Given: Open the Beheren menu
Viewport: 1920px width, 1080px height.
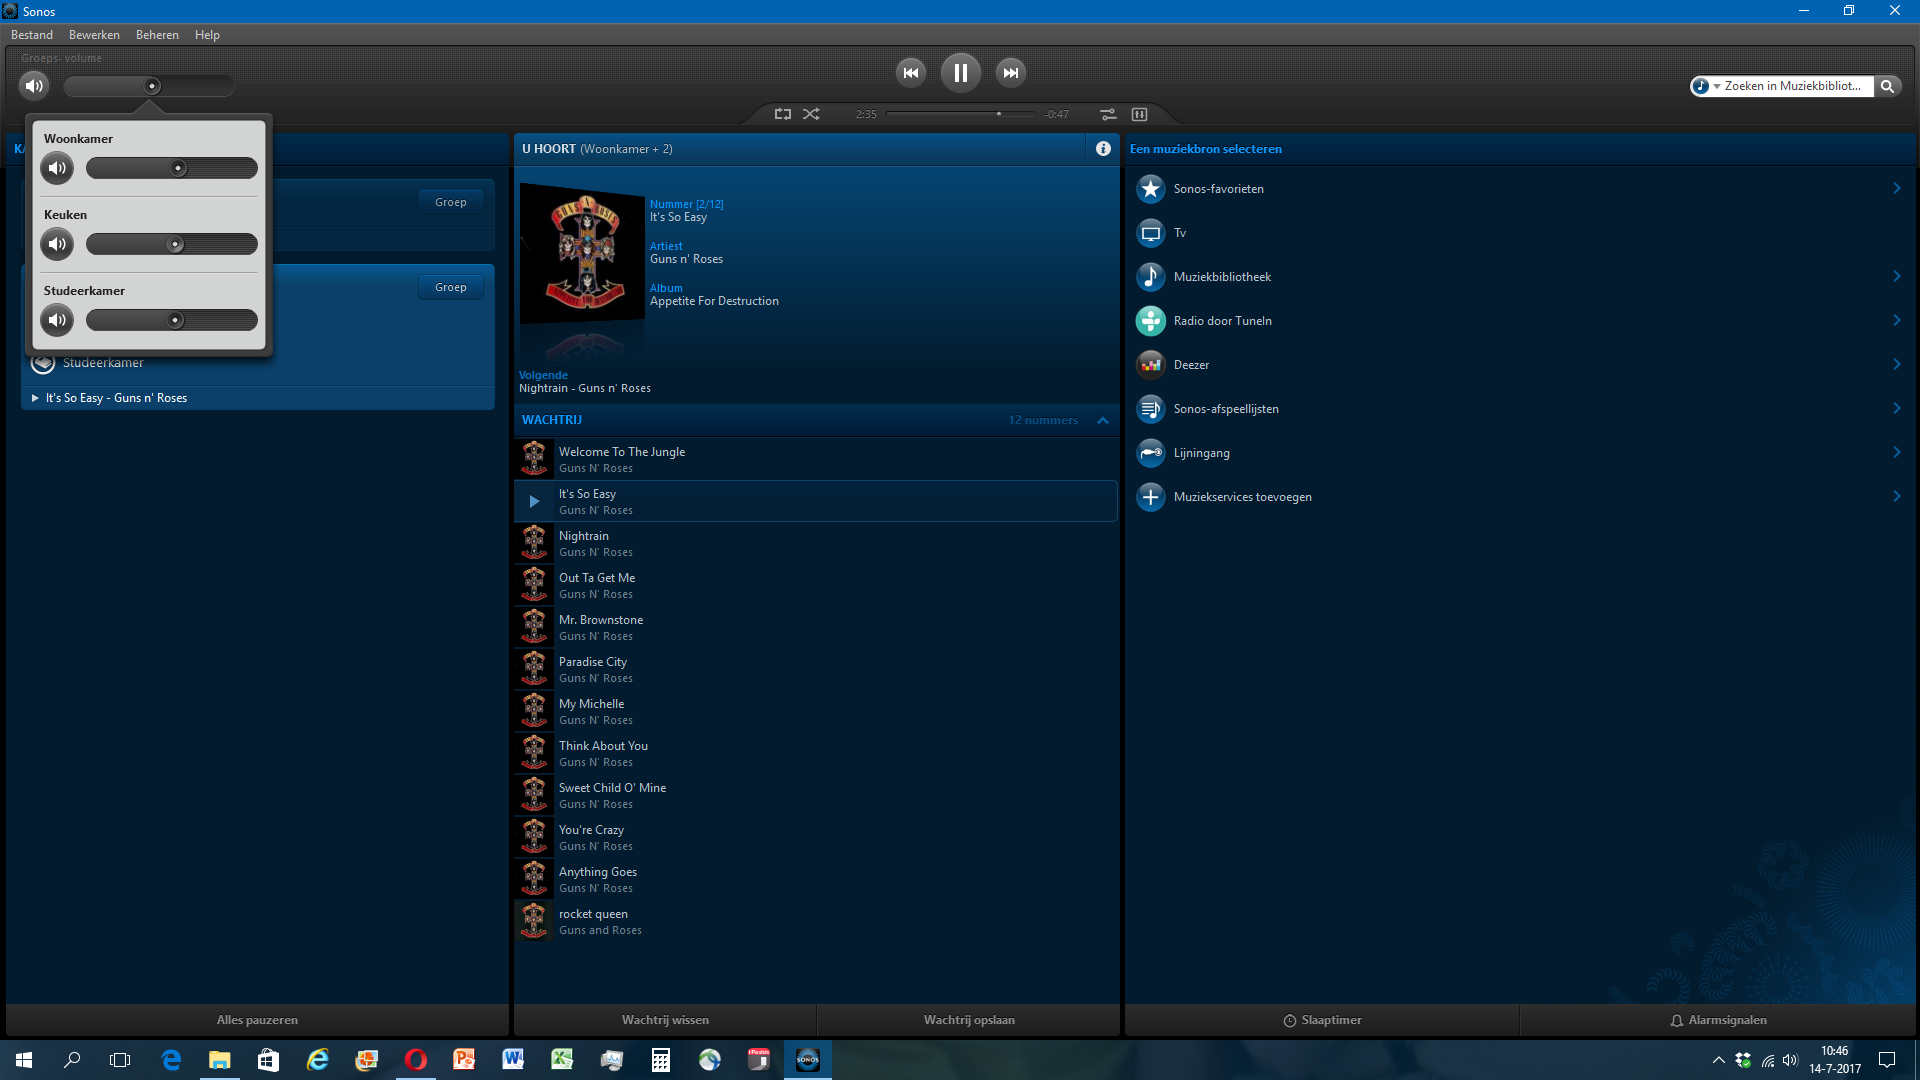Looking at the screenshot, I should click(x=157, y=35).
